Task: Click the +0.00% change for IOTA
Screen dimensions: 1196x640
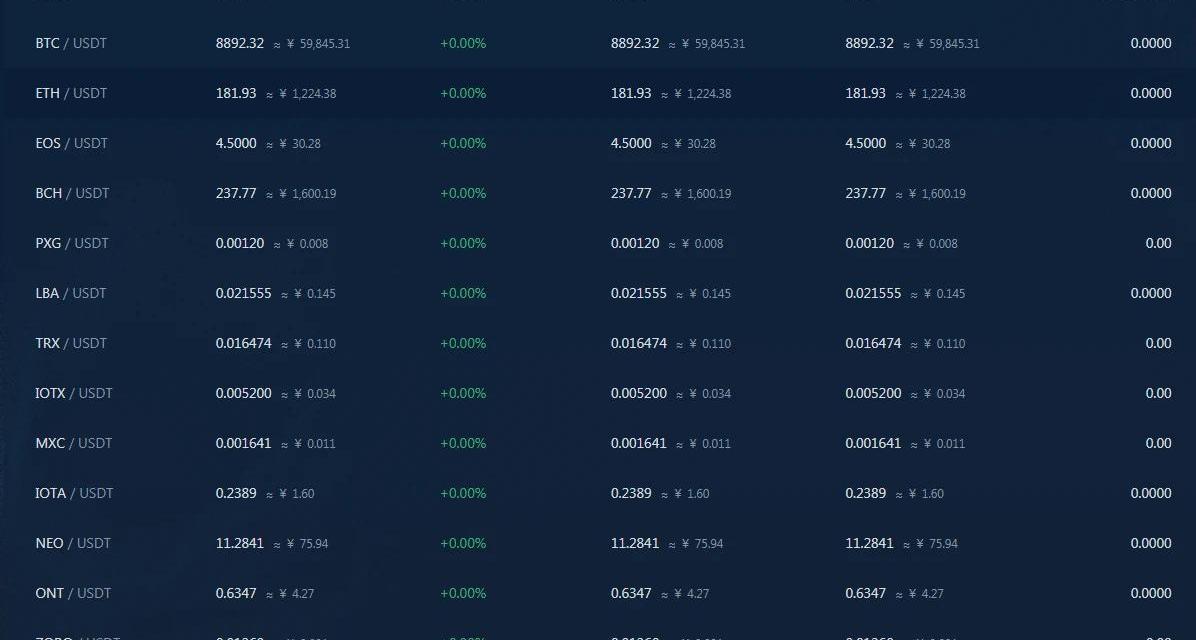Action: coord(463,494)
